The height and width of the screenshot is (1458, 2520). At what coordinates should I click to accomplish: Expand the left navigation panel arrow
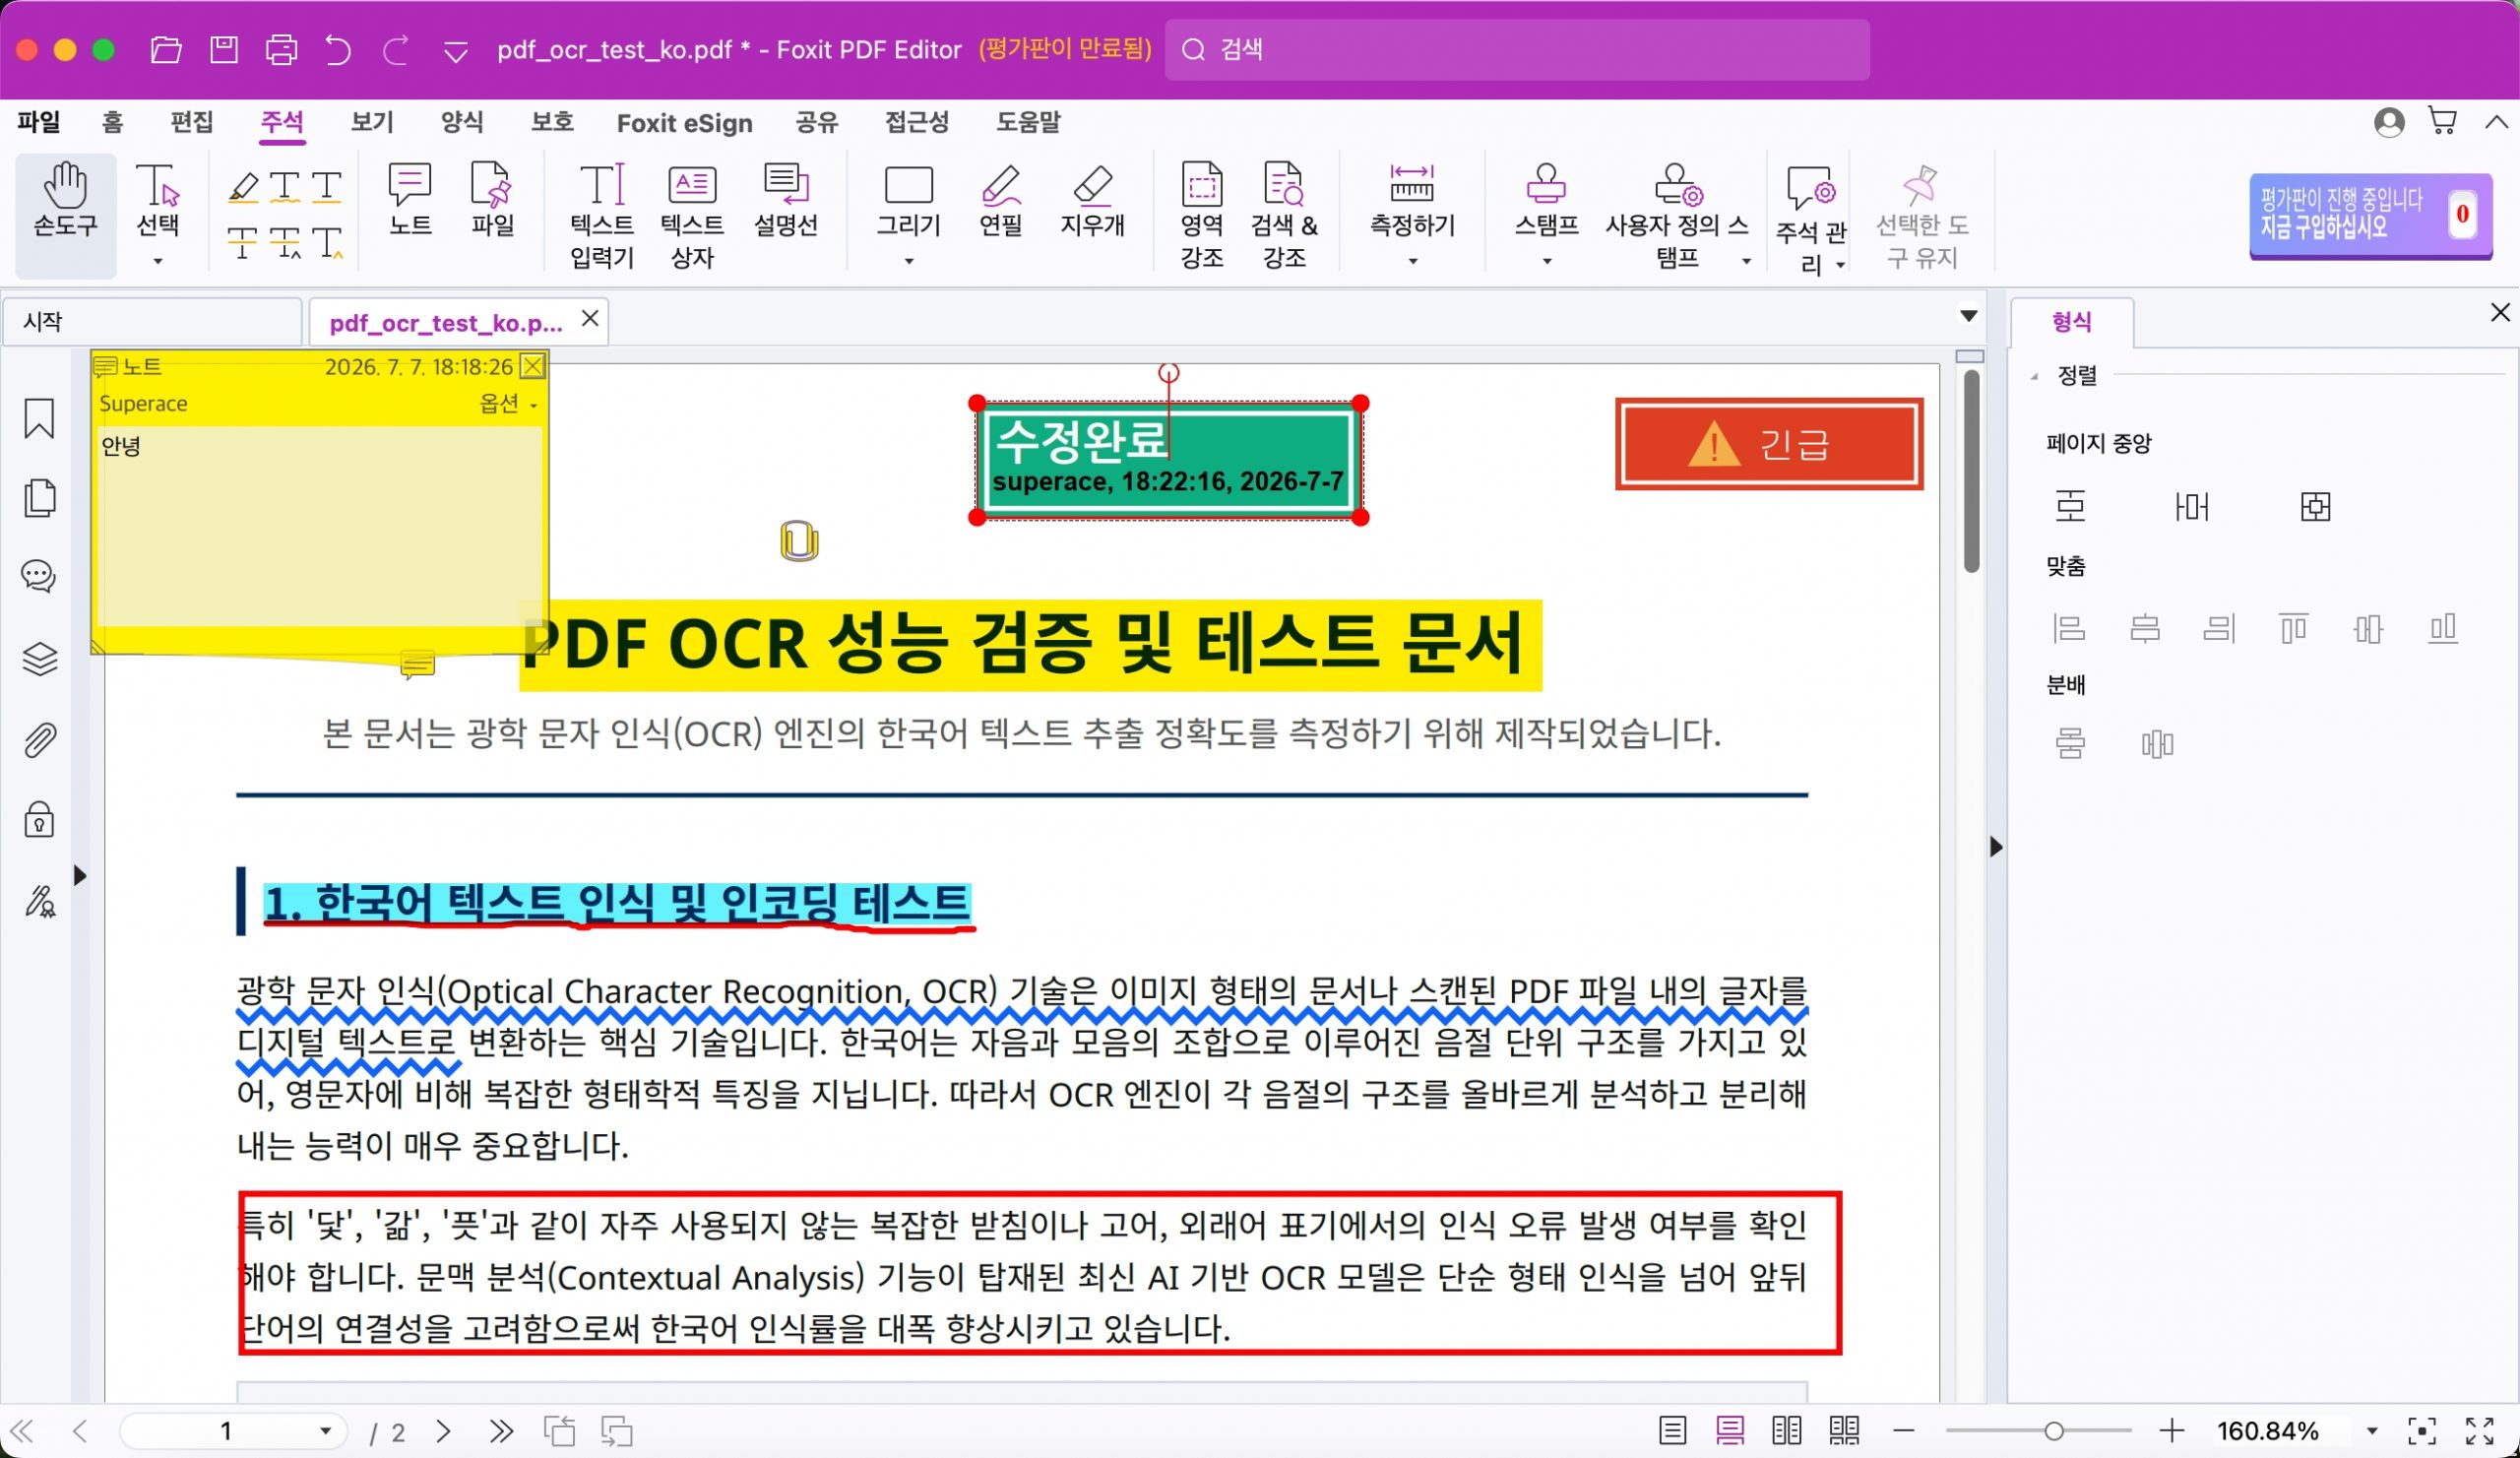point(80,875)
